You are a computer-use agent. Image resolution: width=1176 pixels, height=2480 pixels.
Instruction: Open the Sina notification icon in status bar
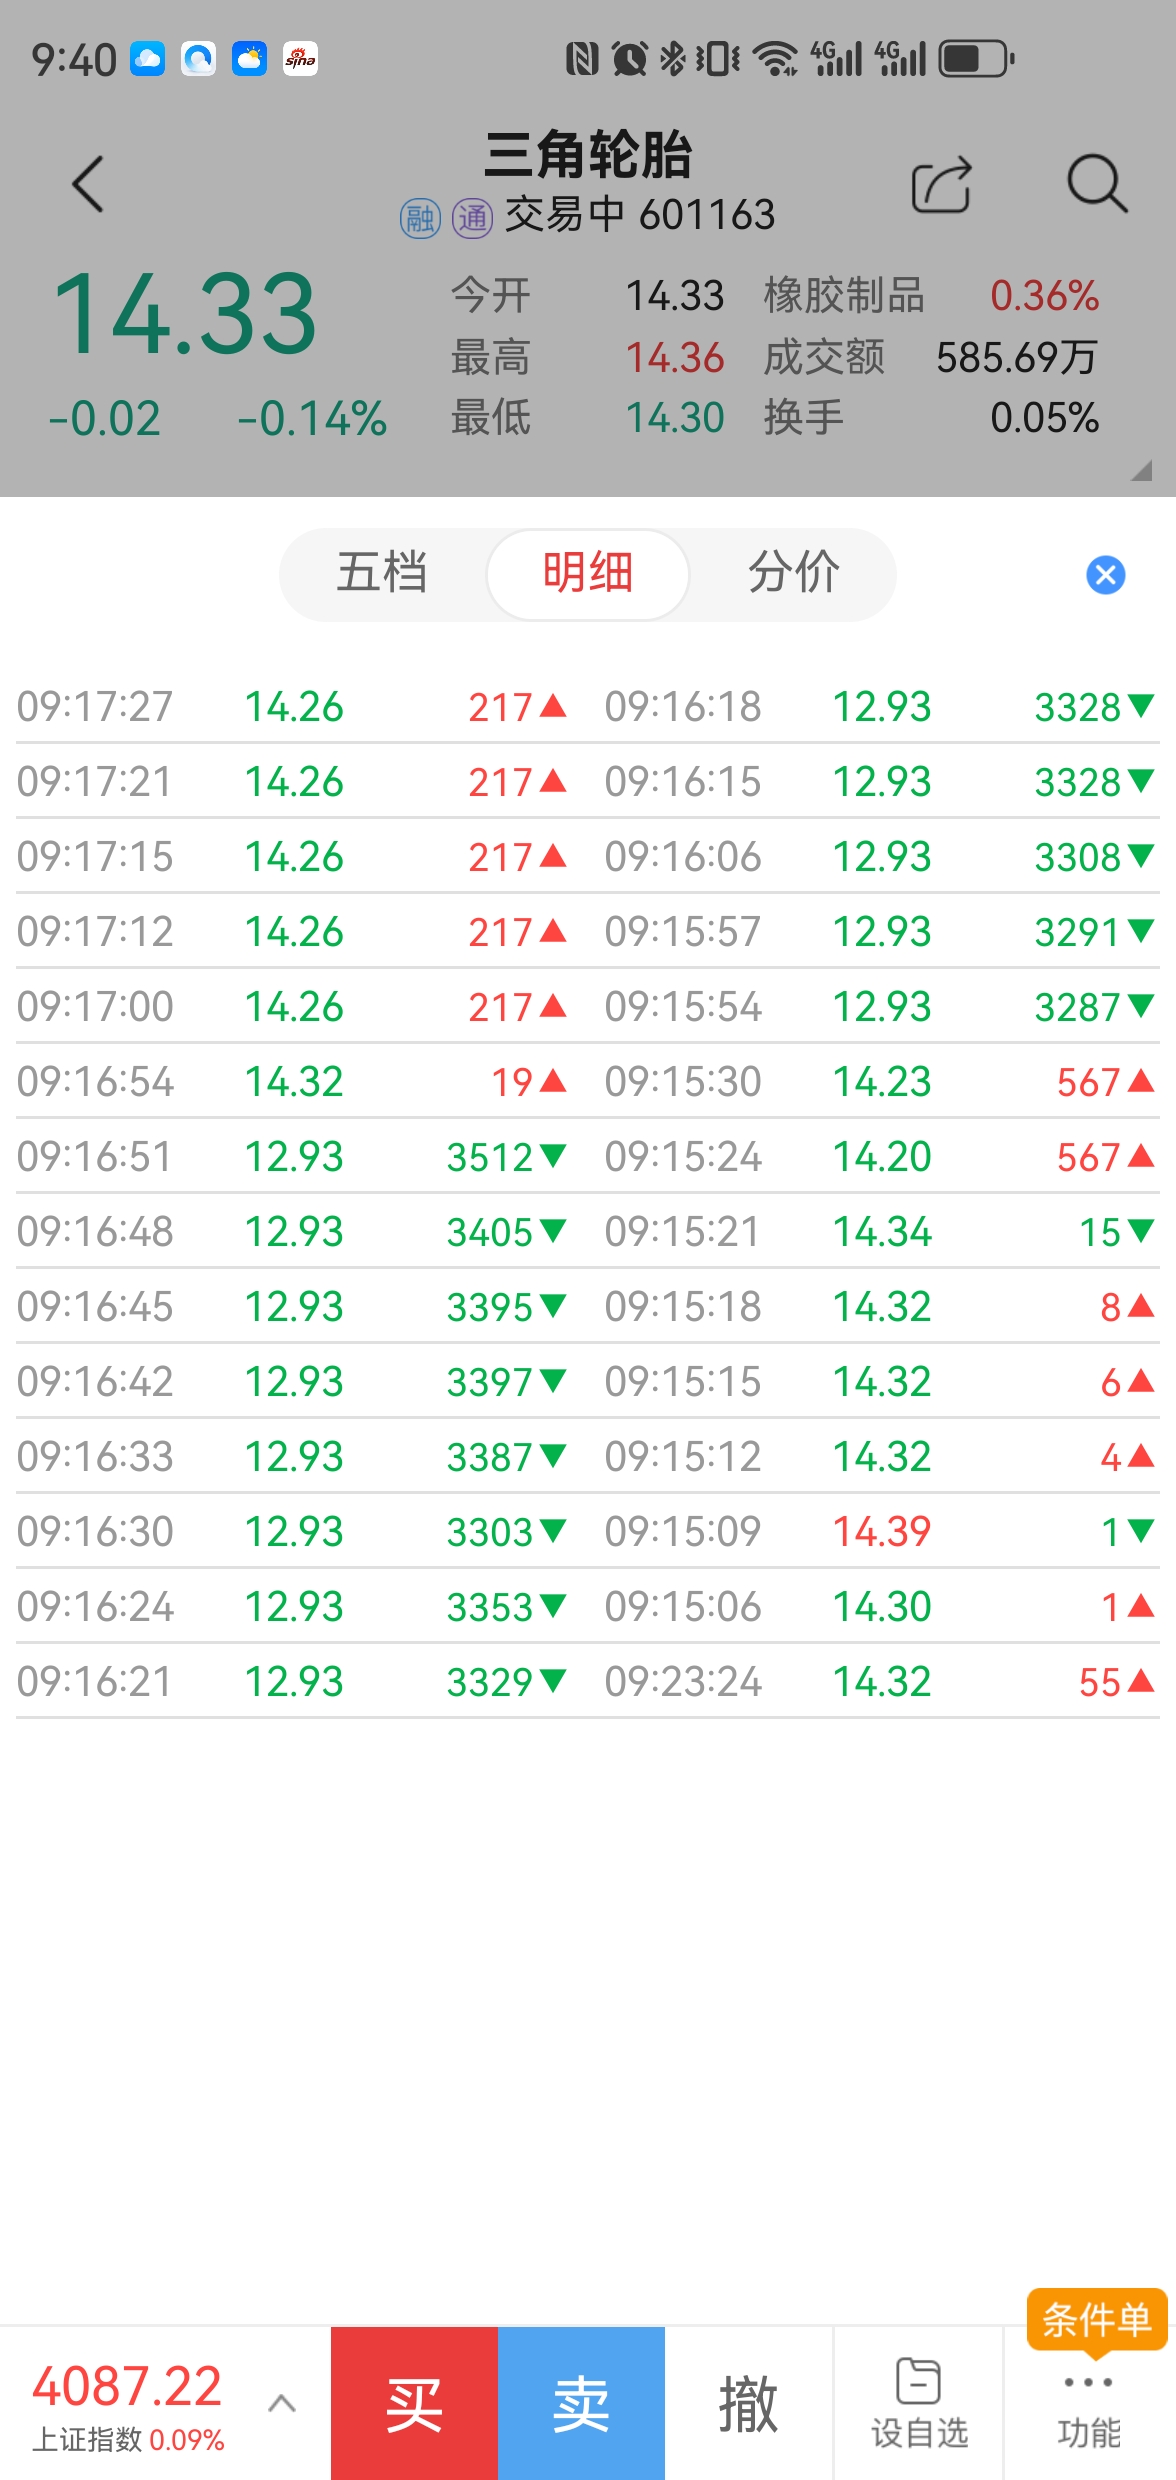300,59
